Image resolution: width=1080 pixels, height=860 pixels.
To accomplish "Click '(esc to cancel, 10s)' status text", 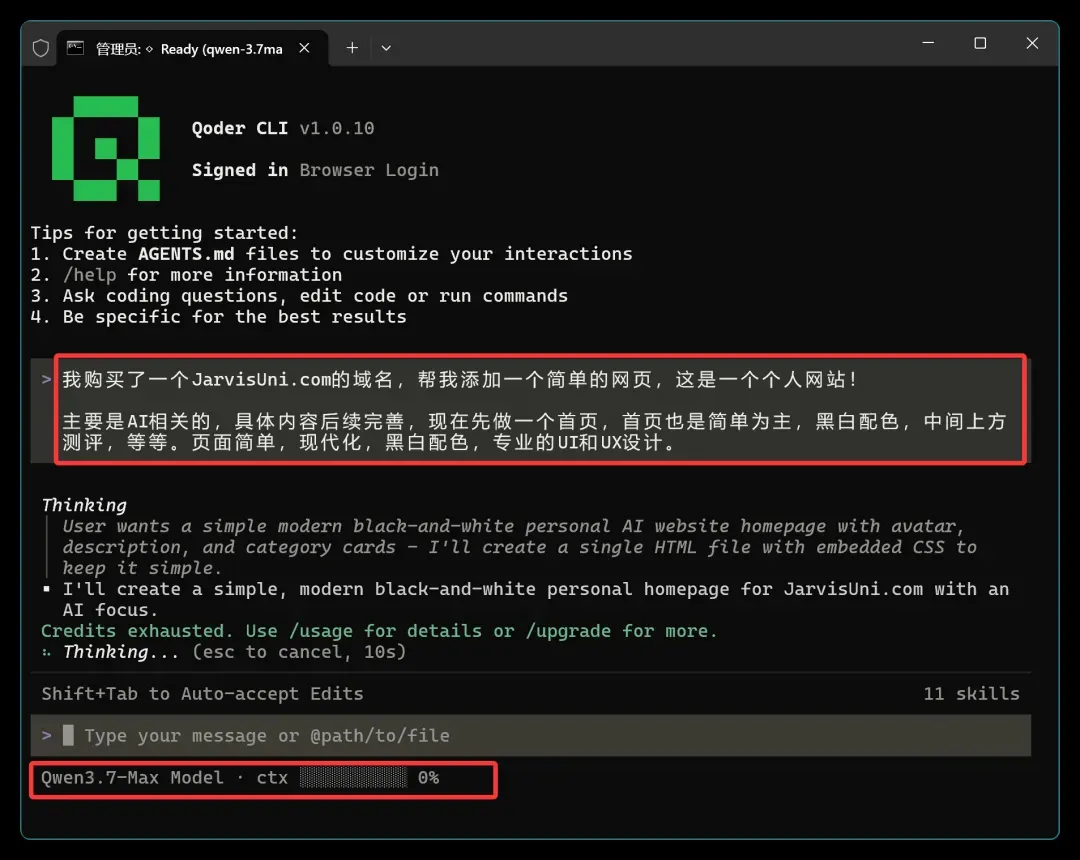I will [x=299, y=652].
